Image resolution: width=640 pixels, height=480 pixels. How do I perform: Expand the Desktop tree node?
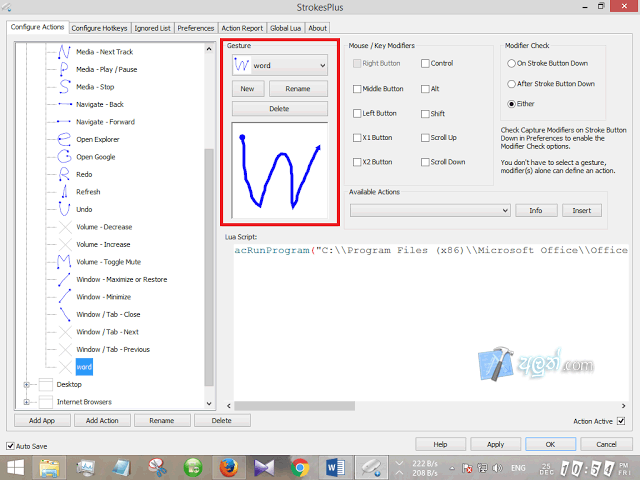[27, 384]
